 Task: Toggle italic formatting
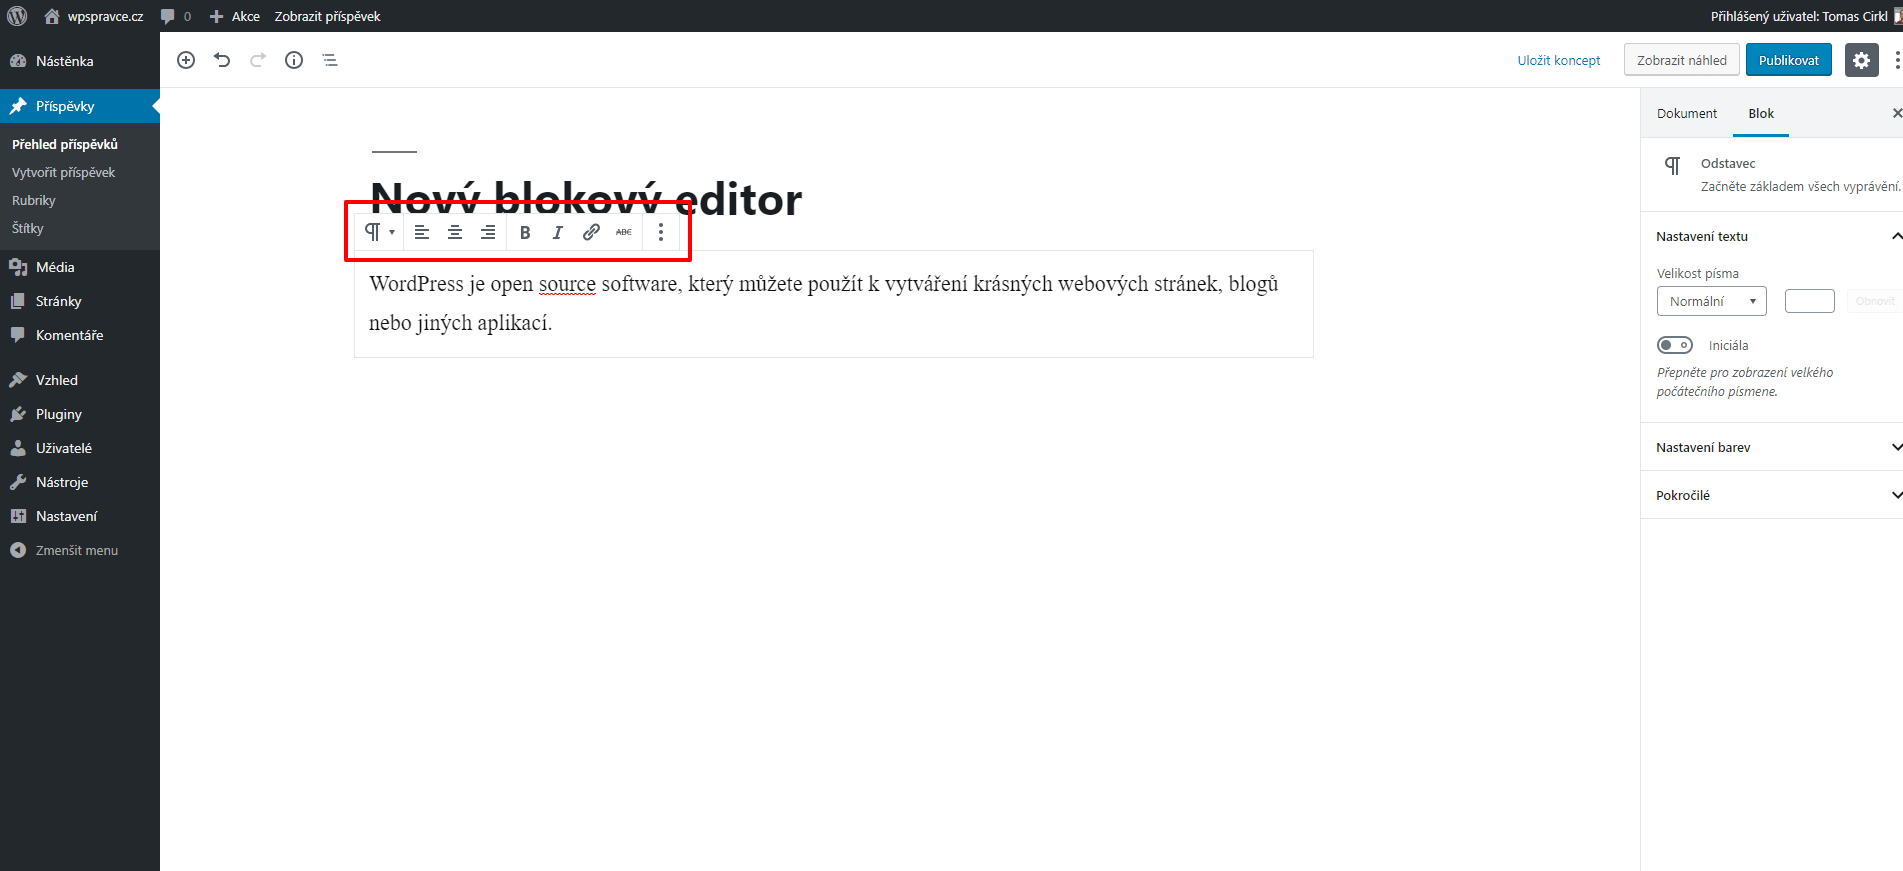point(558,232)
